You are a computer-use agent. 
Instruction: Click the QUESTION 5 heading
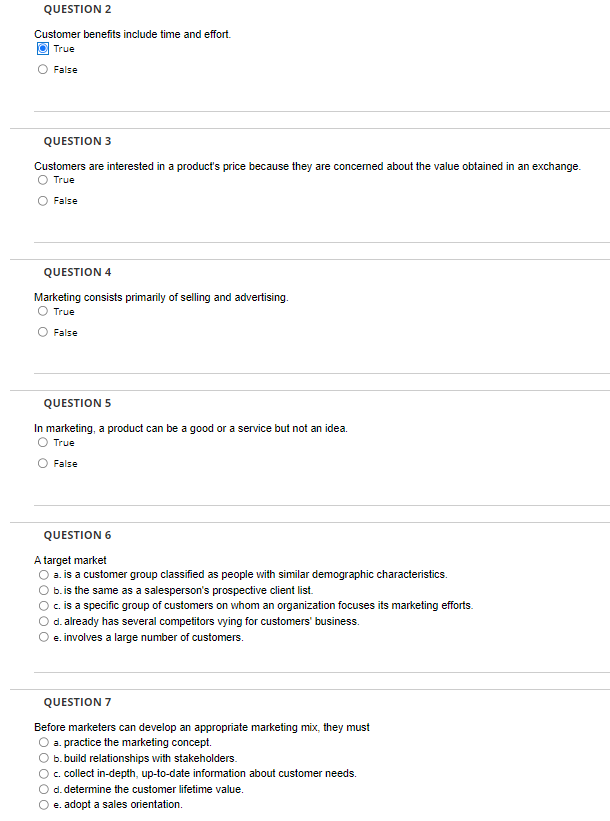76,402
